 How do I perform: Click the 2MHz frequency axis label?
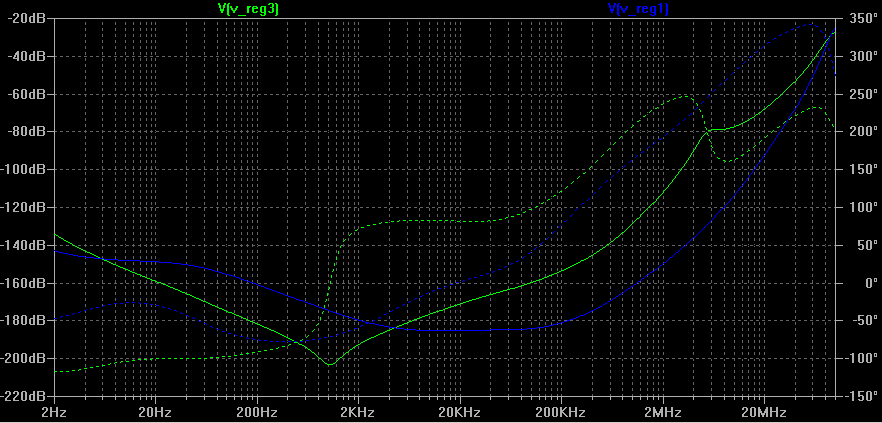pos(663,413)
